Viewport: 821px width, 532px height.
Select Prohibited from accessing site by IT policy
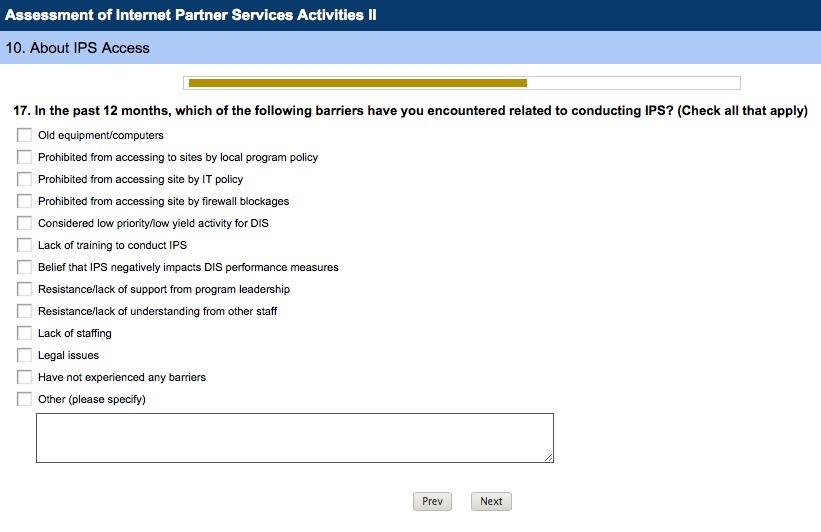coord(24,179)
